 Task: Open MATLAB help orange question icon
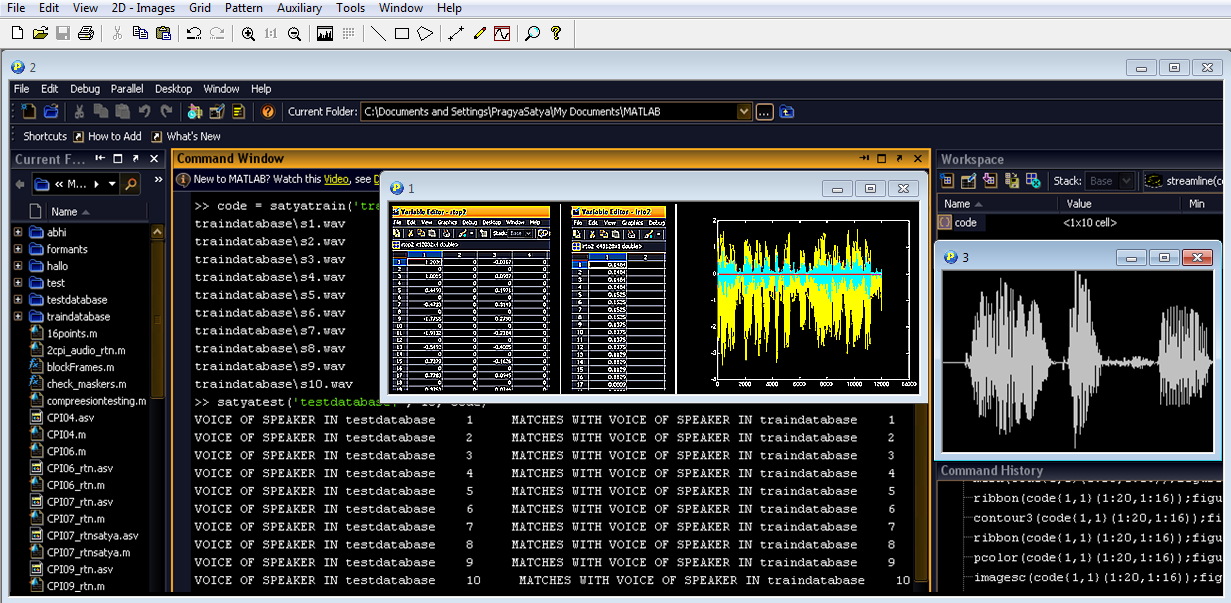[268, 111]
